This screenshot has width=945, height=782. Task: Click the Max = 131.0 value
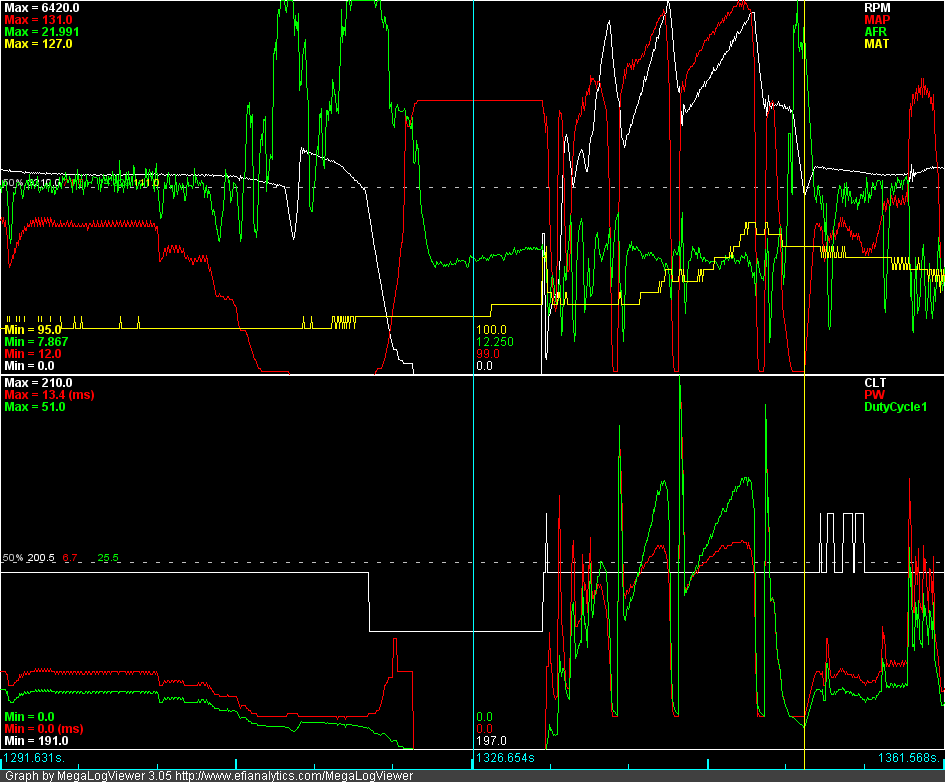point(38,20)
